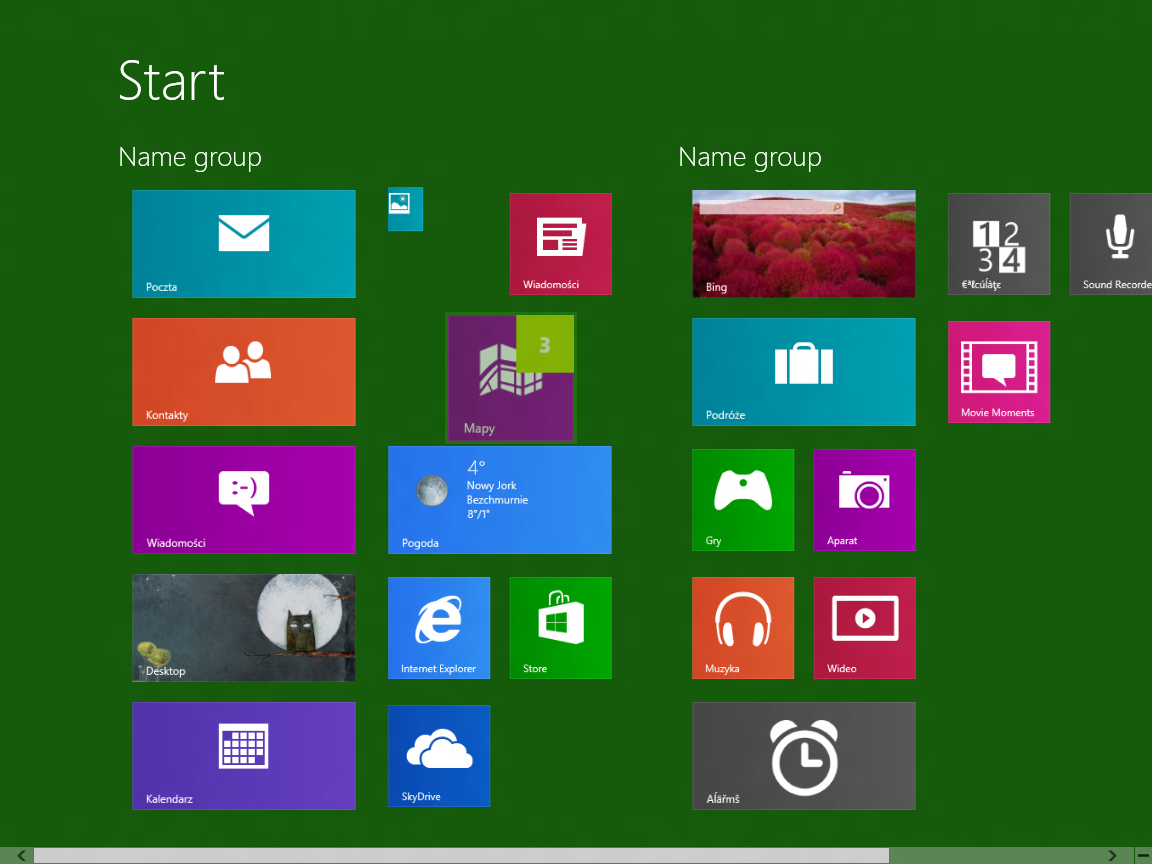Open the Desktop owl wallpaper tile
The width and height of the screenshot is (1152, 864).
click(x=244, y=627)
